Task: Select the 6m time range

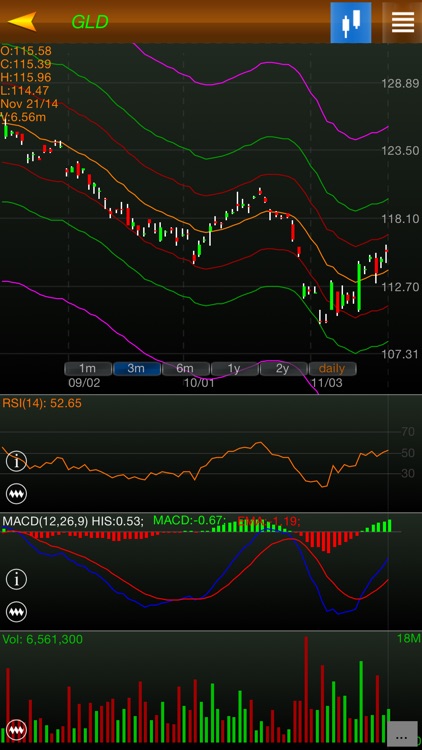Action: point(185,368)
